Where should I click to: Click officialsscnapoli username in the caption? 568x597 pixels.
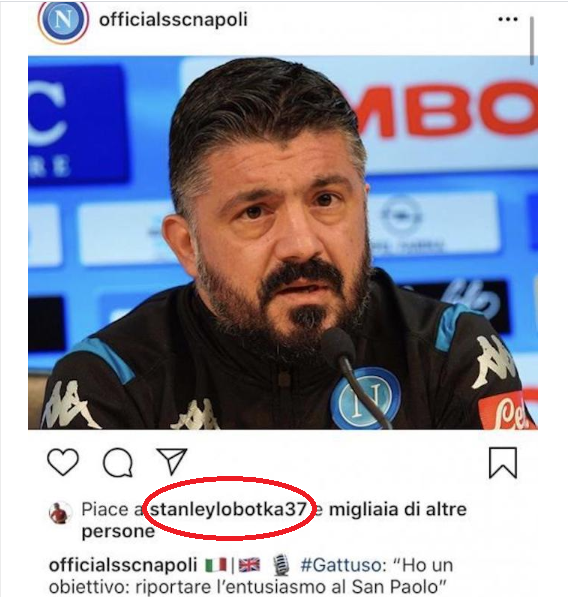pos(123,565)
